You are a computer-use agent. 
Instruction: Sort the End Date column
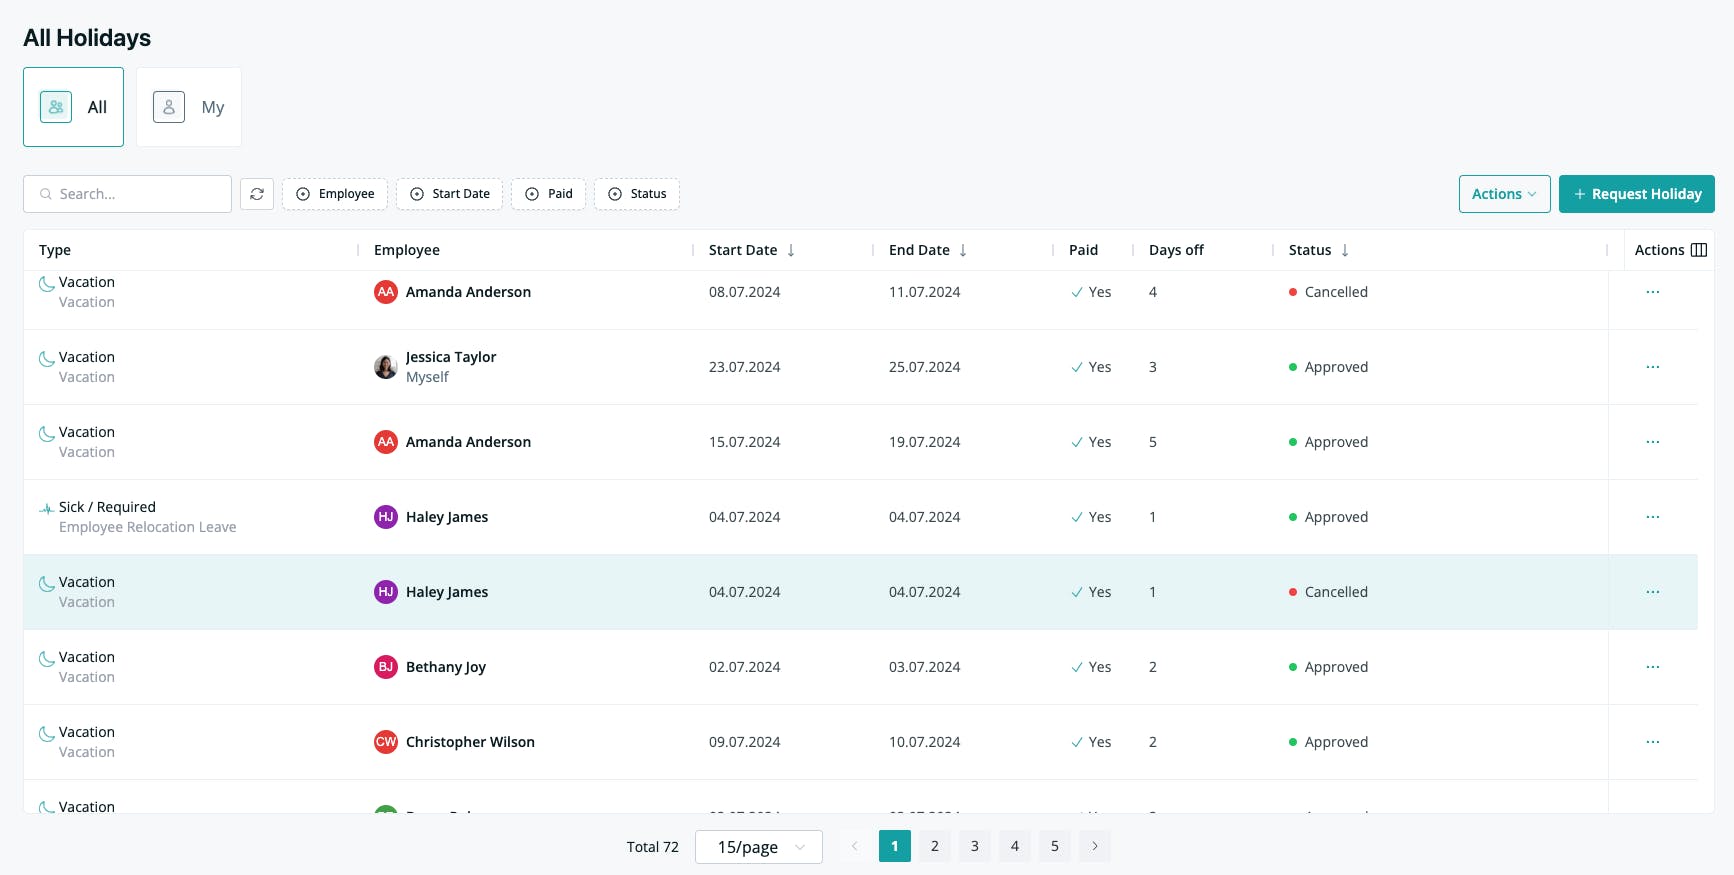[963, 250]
